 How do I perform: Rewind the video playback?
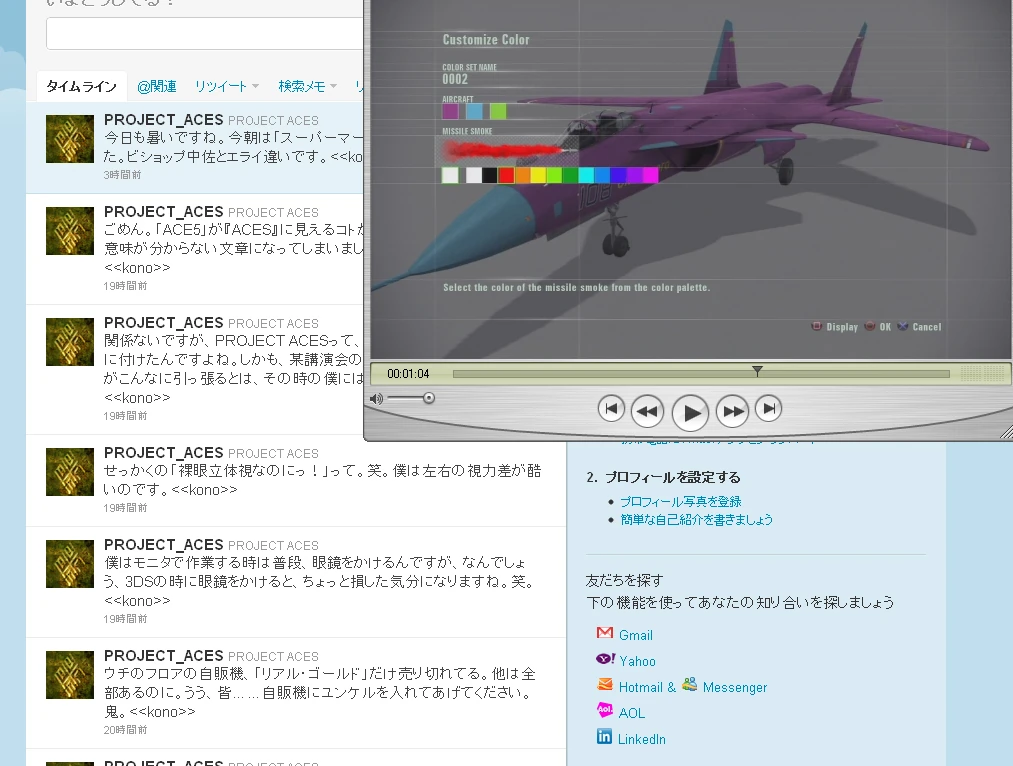click(x=647, y=411)
